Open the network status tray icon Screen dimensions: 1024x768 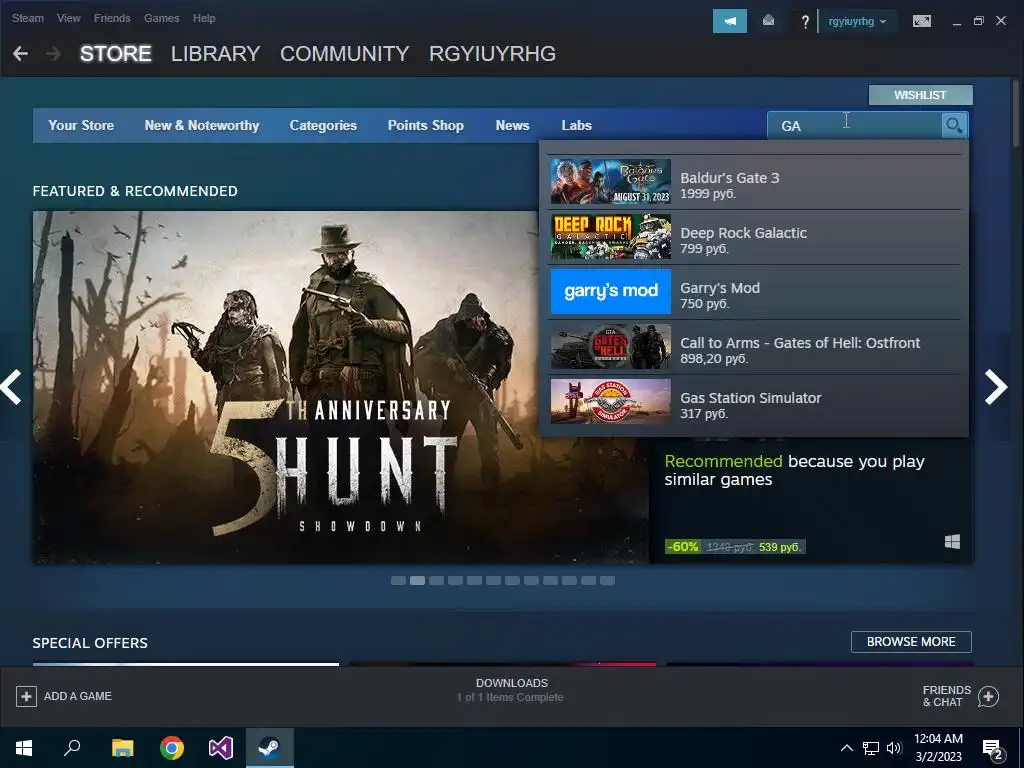tap(871, 748)
